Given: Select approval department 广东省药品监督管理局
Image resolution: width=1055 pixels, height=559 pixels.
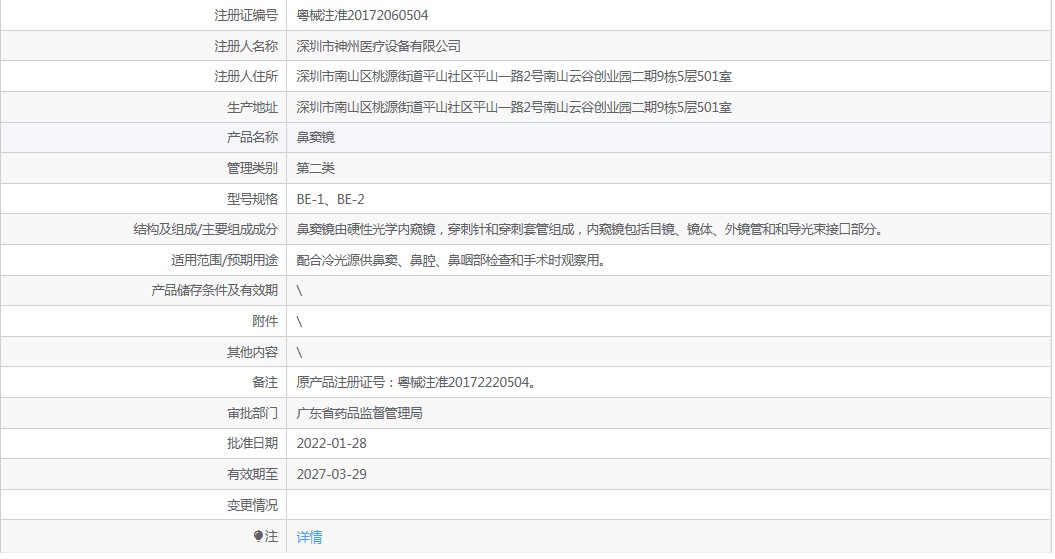Looking at the screenshot, I should tap(359, 413).
